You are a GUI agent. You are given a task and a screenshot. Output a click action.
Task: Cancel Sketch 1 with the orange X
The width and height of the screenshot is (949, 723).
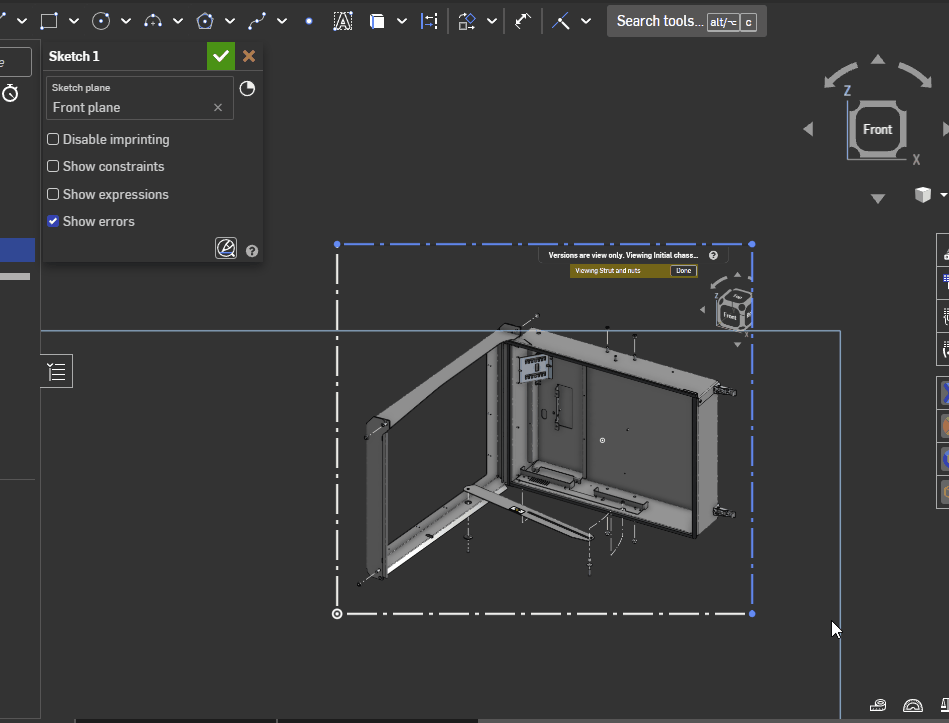pyautogui.click(x=249, y=56)
